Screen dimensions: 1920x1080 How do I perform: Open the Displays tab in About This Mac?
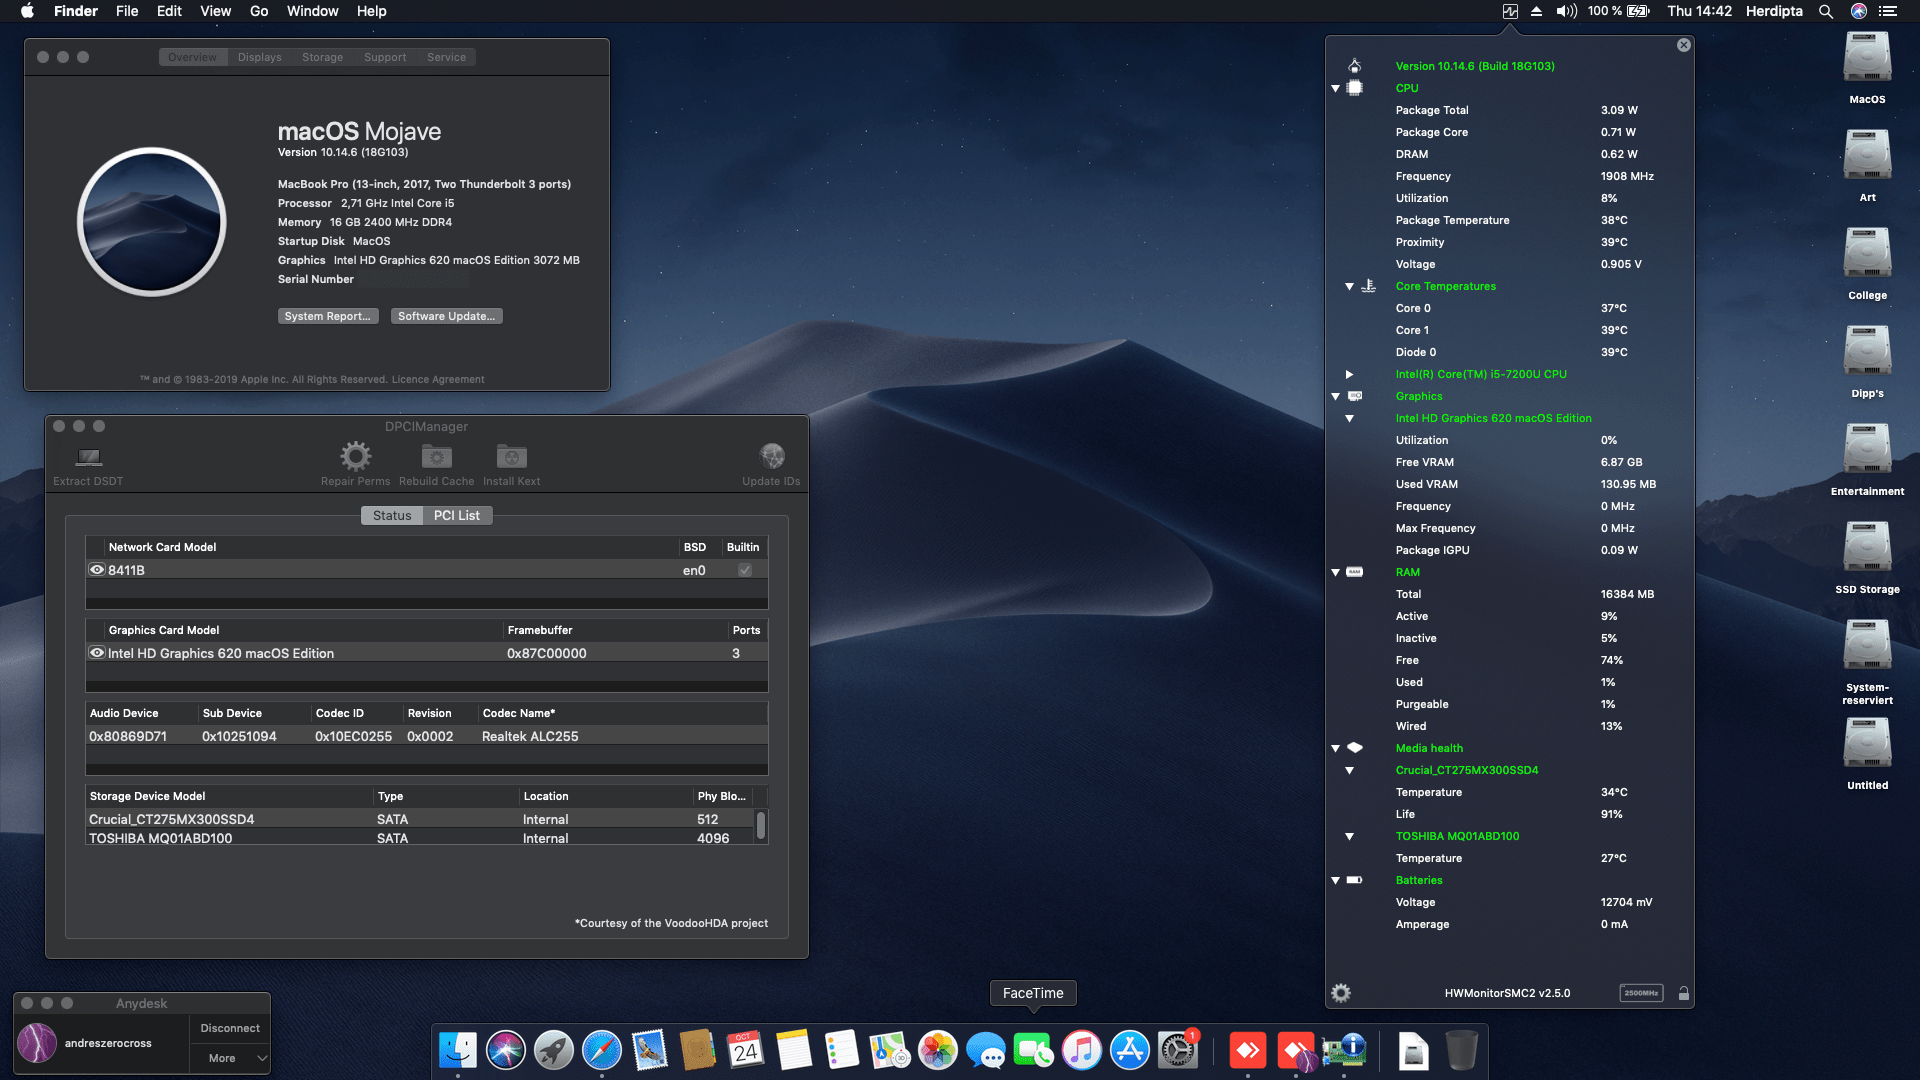click(x=259, y=57)
